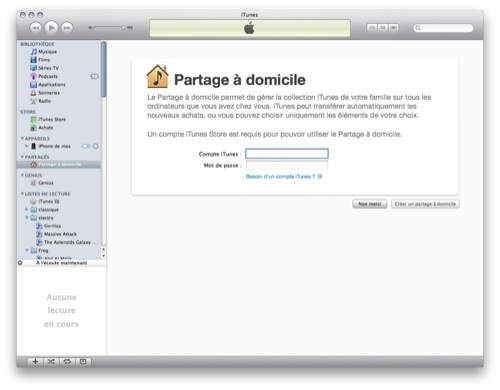Image resolution: width=500 pixels, height=390 pixels.
Task: Adjust the volume slider
Action: pos(109,28)
